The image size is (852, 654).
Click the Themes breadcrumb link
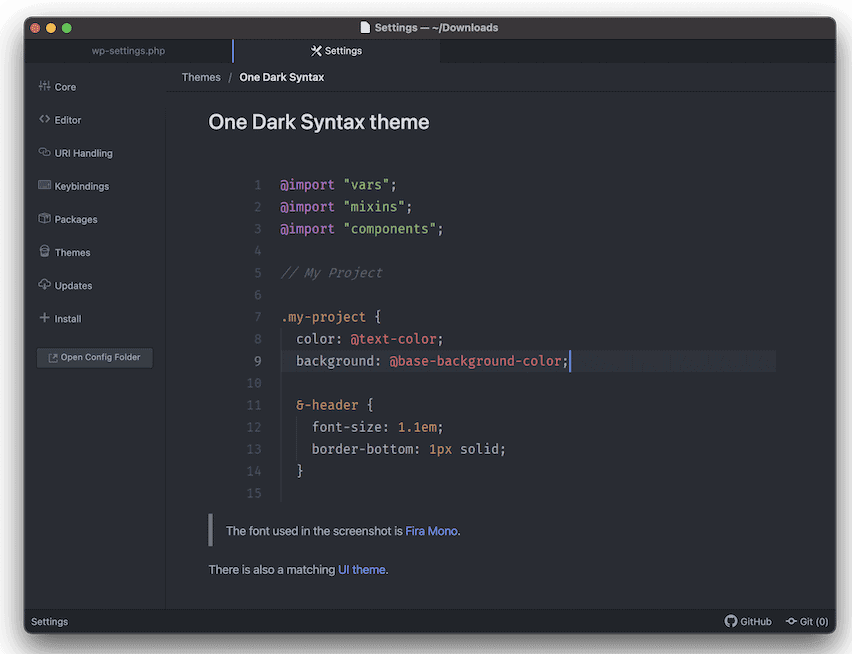[x=201, y=77]
